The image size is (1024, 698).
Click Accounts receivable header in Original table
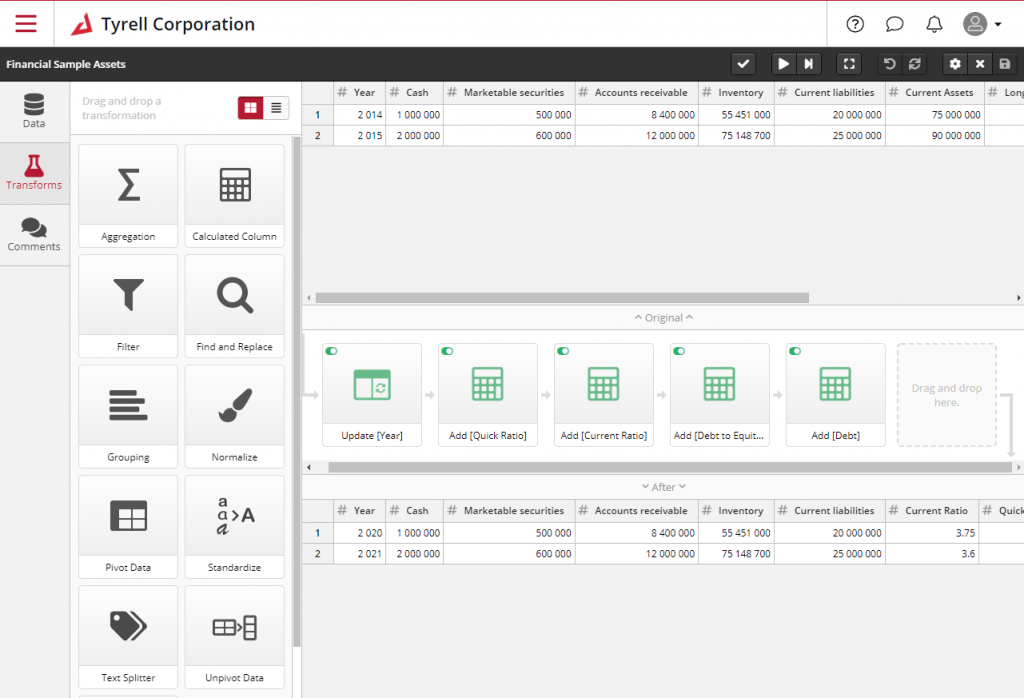coord(637,93)
